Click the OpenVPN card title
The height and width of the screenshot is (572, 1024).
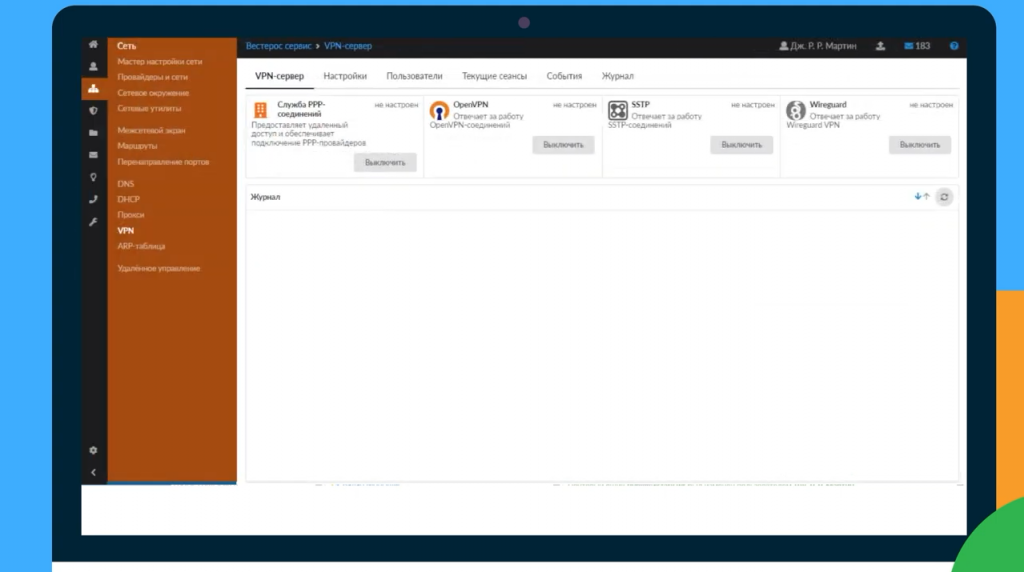coord(471,104)
